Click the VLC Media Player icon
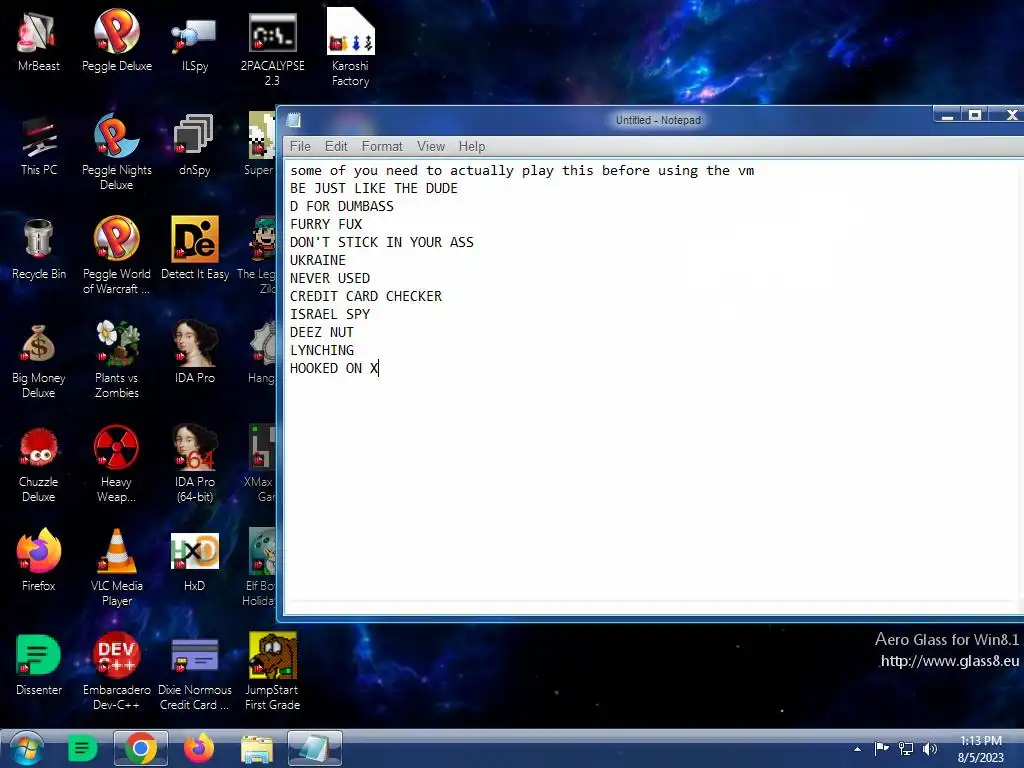 pyautogui.click(x=117, y=568)
